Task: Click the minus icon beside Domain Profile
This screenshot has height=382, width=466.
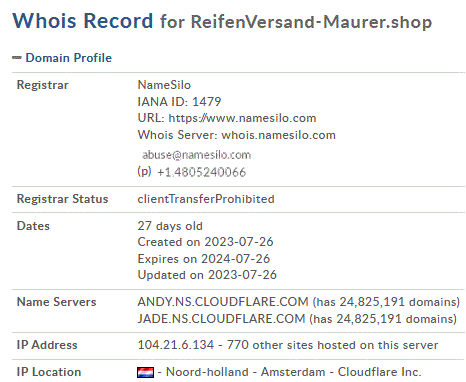Action: 17,58
